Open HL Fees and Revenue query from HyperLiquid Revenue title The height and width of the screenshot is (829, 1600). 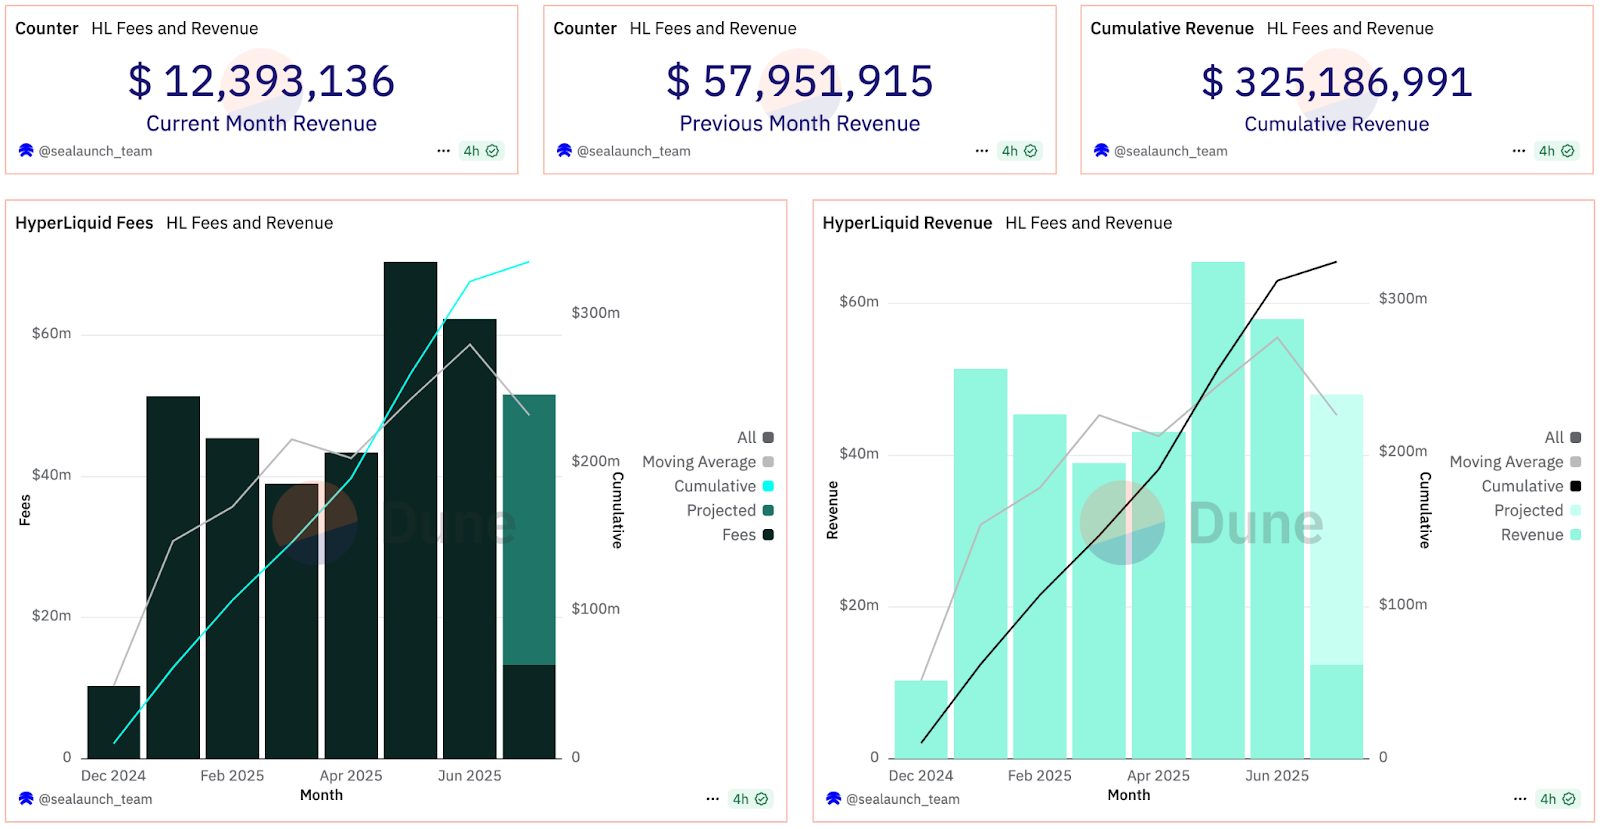click(x=1088, y=223)
